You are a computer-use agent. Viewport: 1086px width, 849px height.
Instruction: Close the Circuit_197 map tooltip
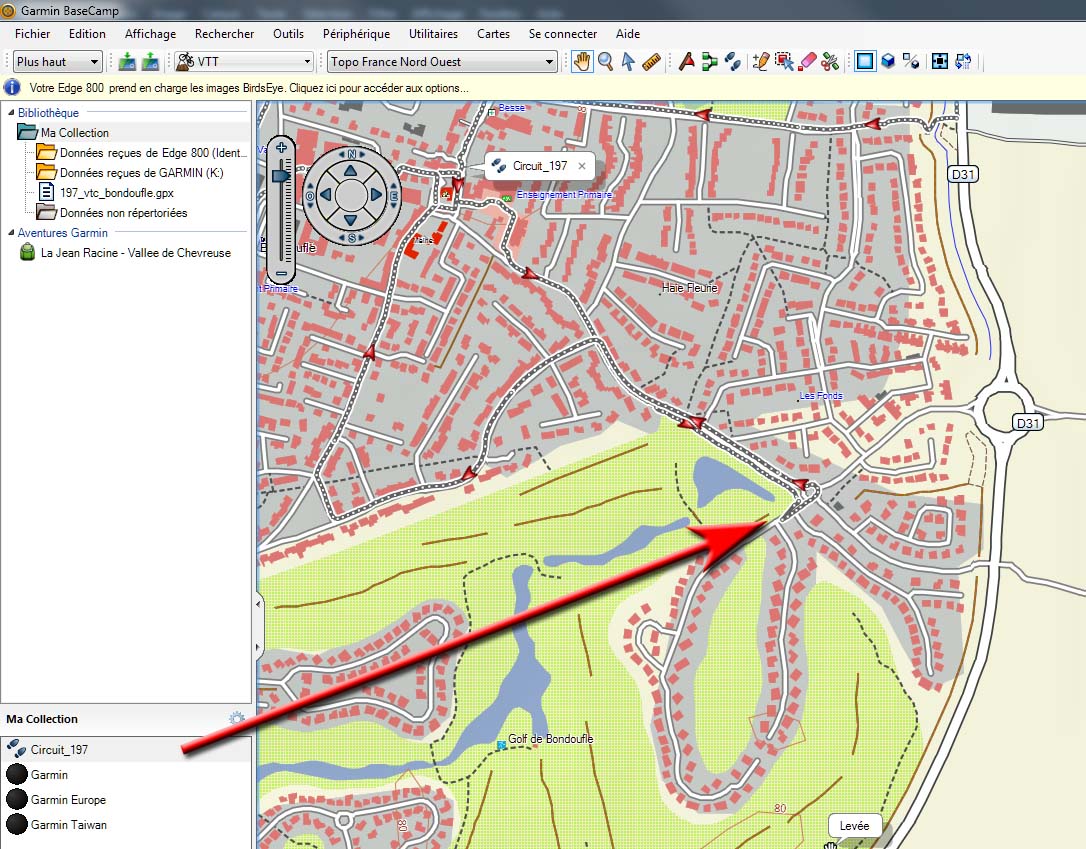tap(582, 166)
